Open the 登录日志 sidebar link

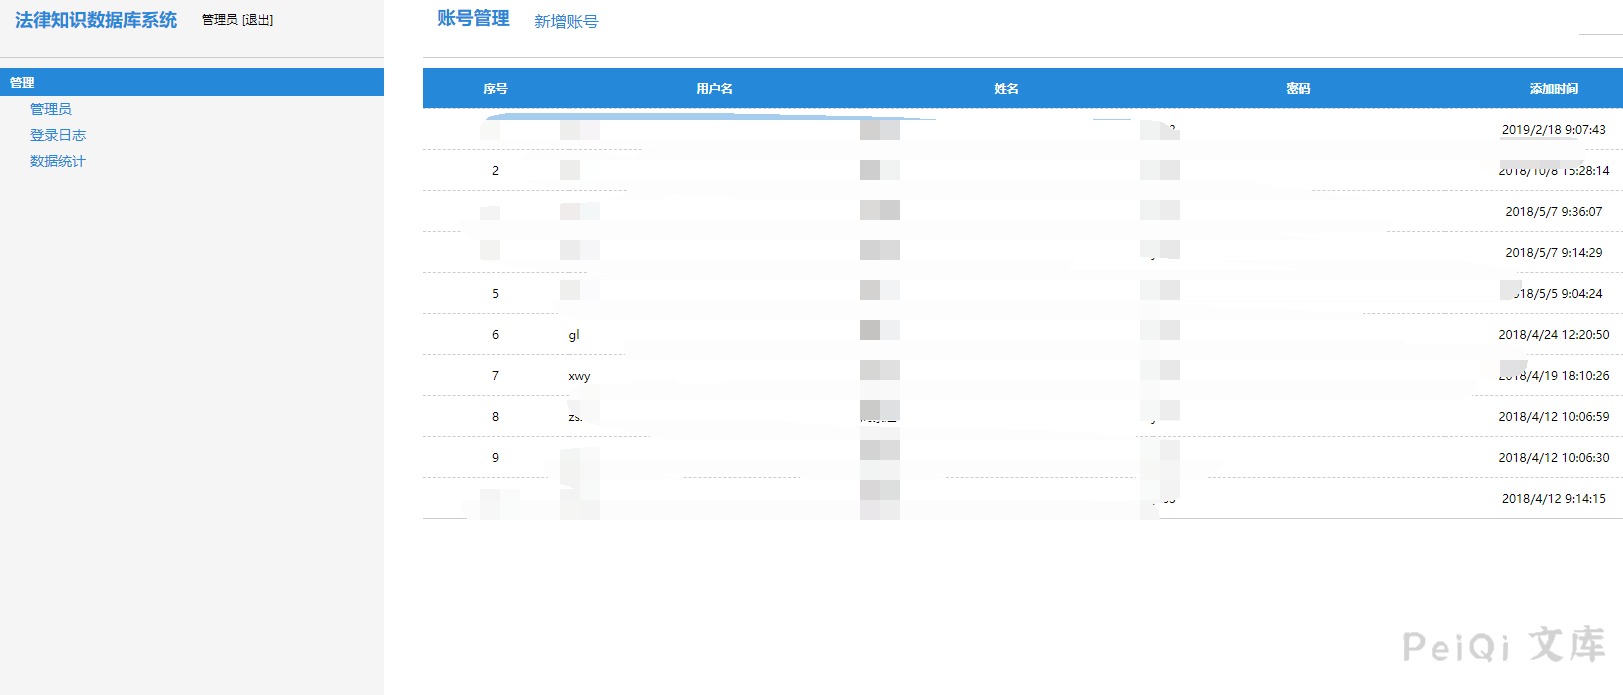[58, 135]
